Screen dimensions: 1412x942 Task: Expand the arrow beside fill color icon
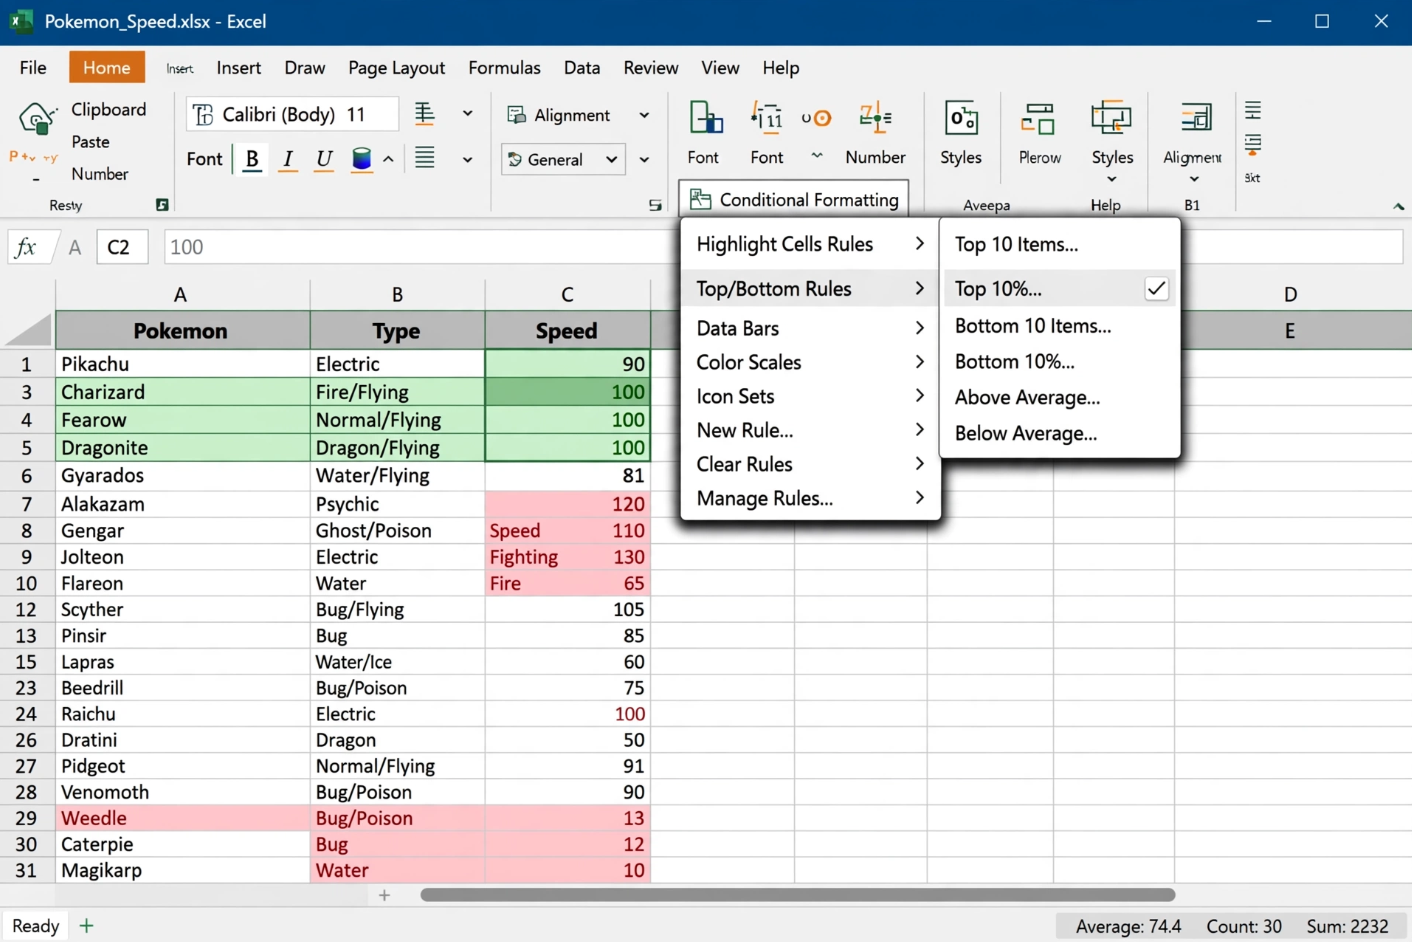coord(389,159)
